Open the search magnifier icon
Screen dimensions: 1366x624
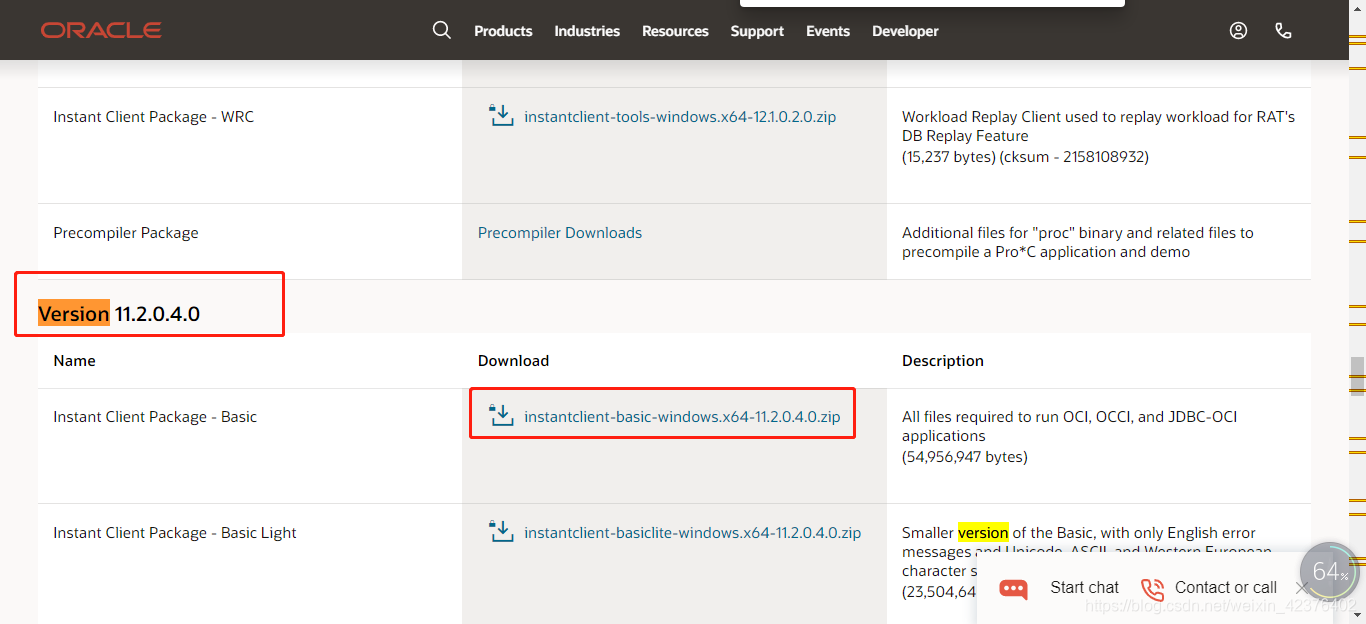(x=442, y=30)
